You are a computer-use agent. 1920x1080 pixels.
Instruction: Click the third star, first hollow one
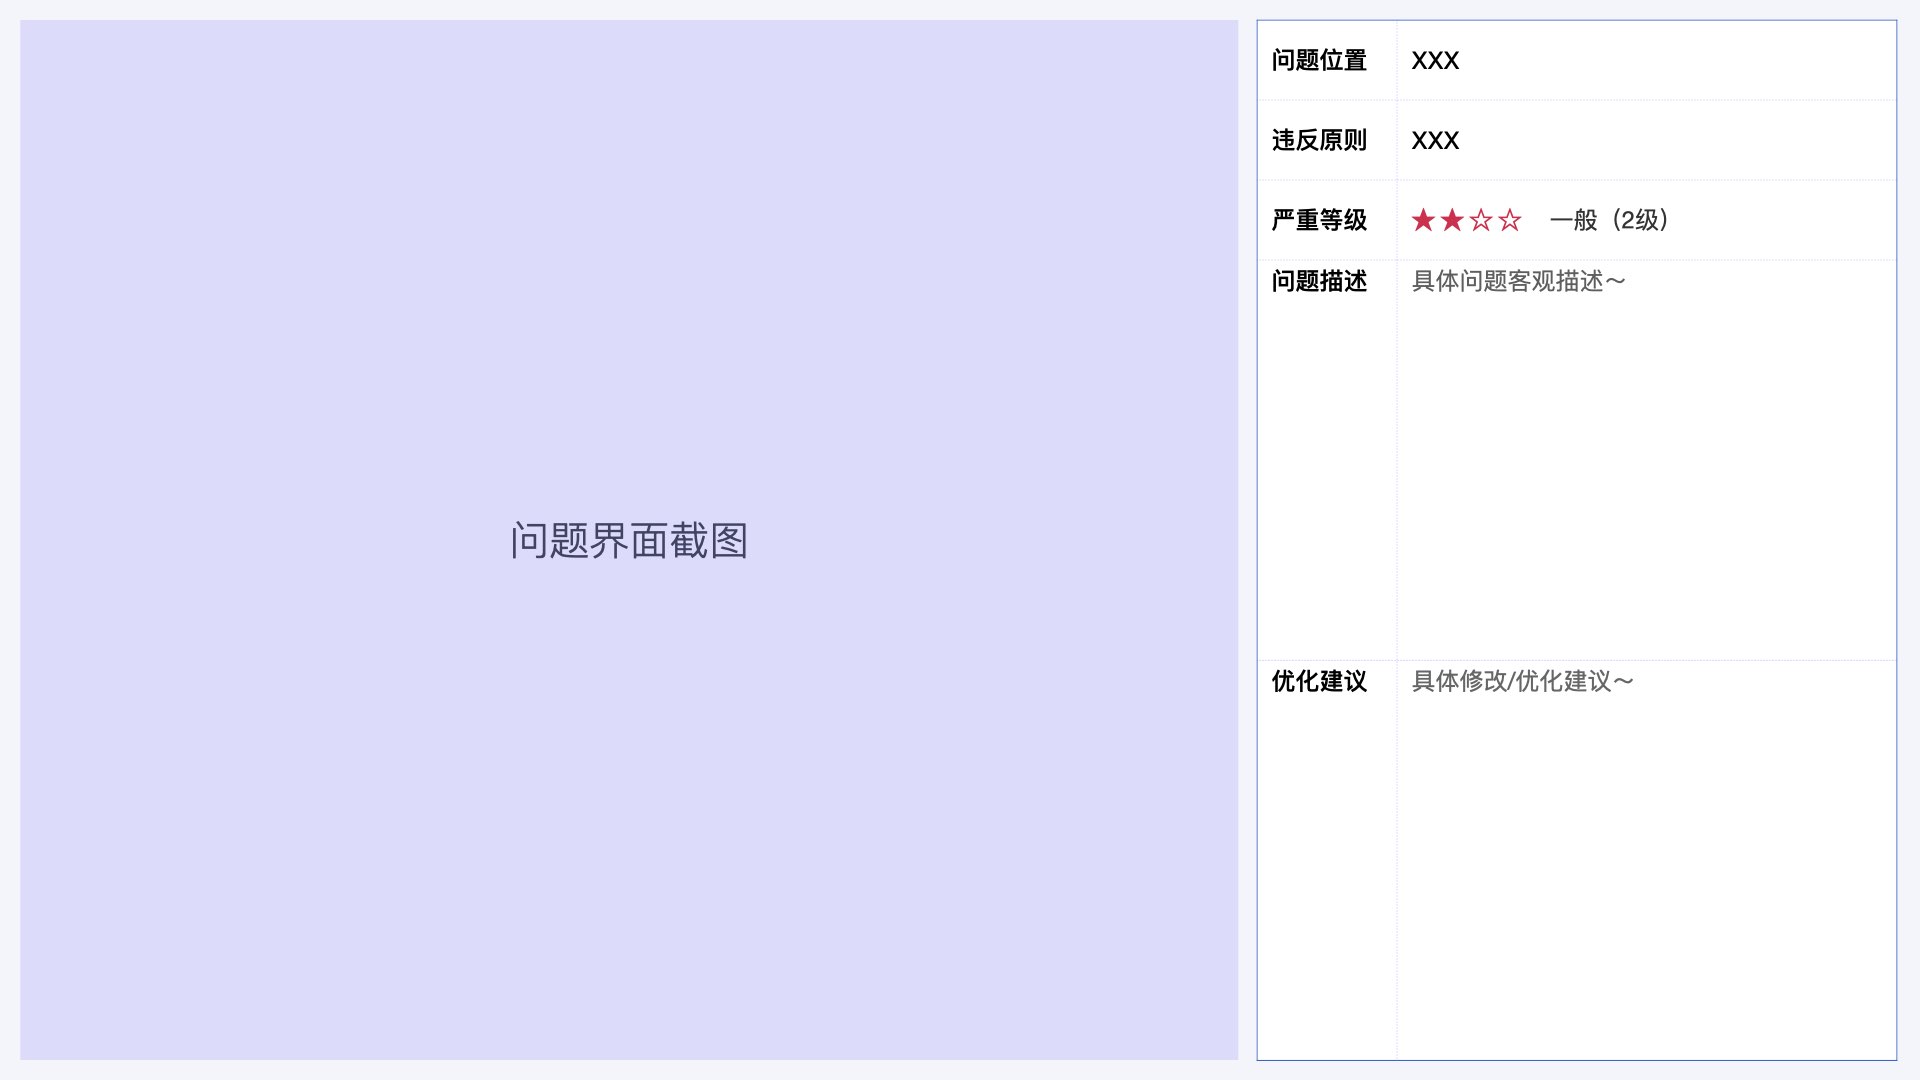click(1481, 220)
